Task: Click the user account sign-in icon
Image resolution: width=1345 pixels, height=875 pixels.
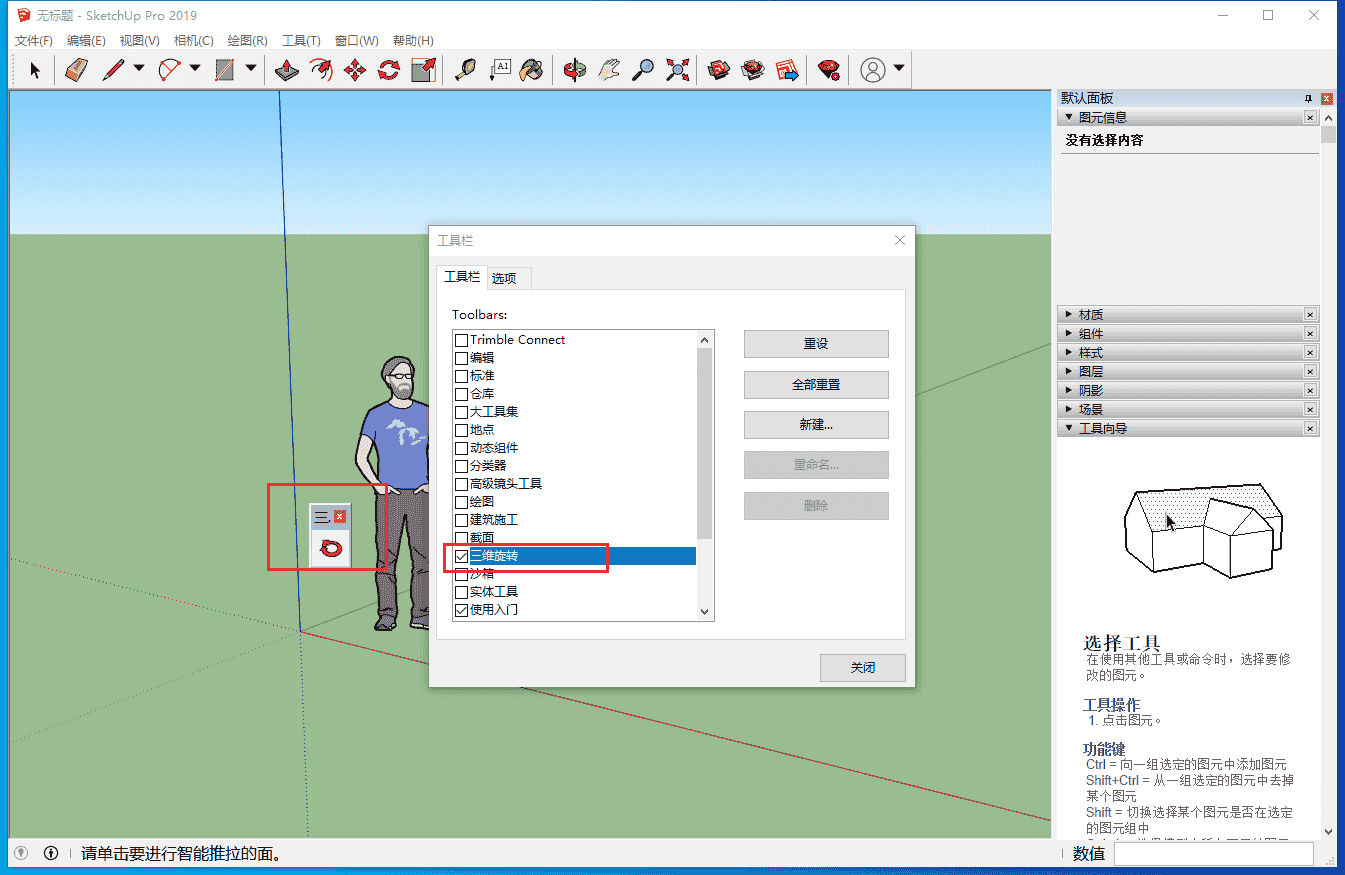Action: click(x=873, y=70)
